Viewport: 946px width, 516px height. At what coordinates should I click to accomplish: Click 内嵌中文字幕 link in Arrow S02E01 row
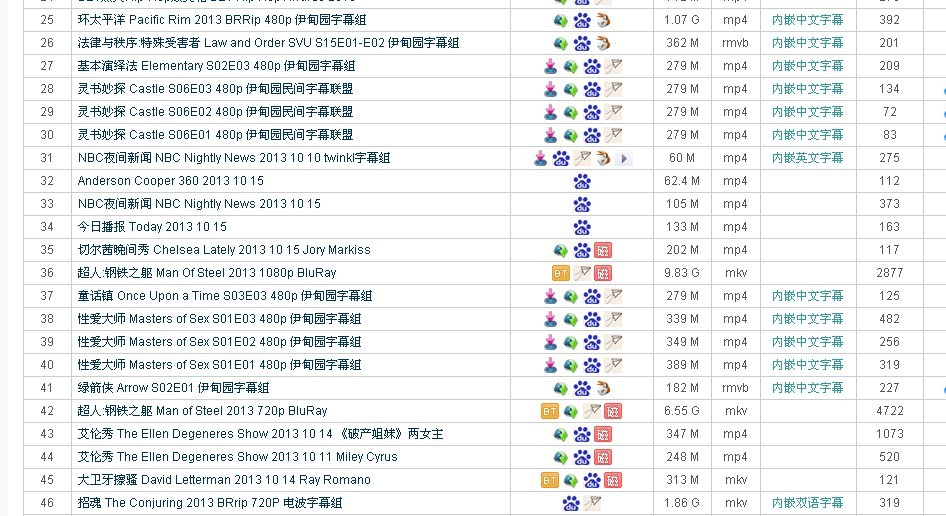click(807, 388)
